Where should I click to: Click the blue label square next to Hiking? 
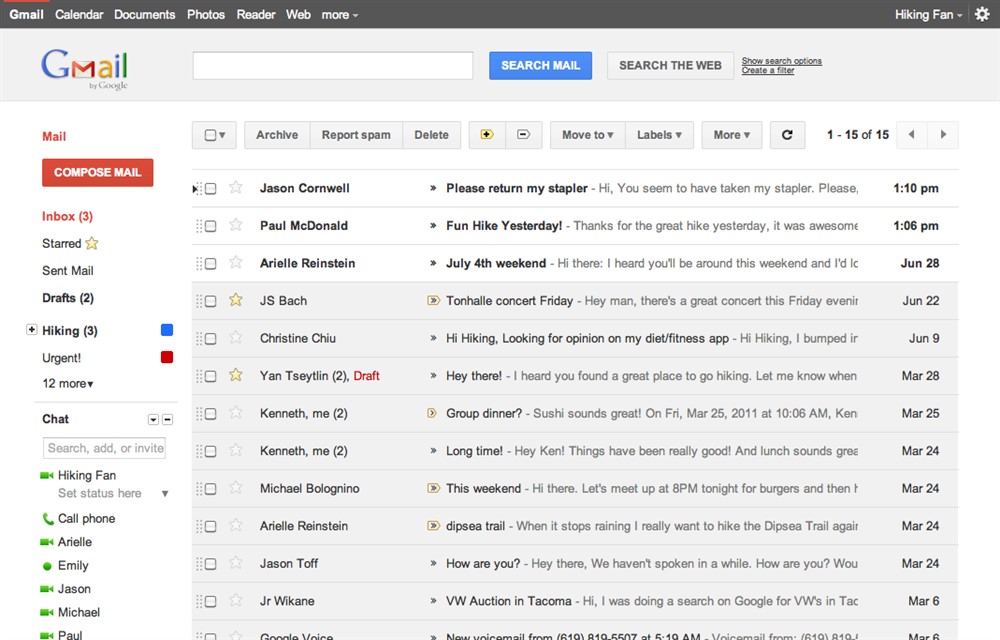pyautogui.click(x=167, y=330)
